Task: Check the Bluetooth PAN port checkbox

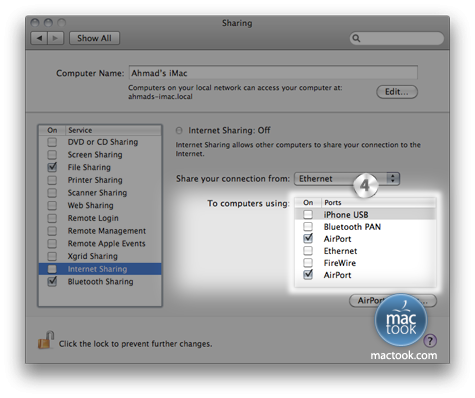Action: click(x=308, y=227)
